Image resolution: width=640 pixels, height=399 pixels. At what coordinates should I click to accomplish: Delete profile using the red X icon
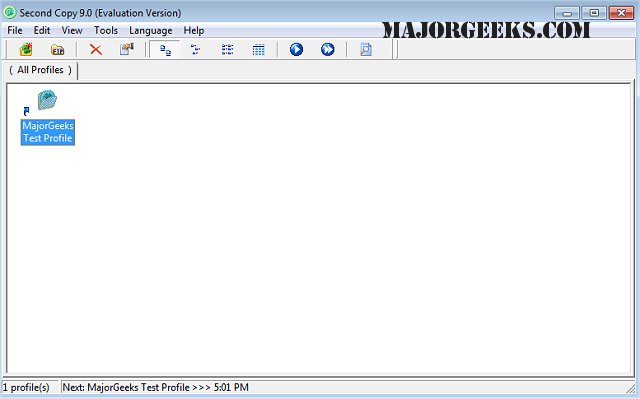96,50
